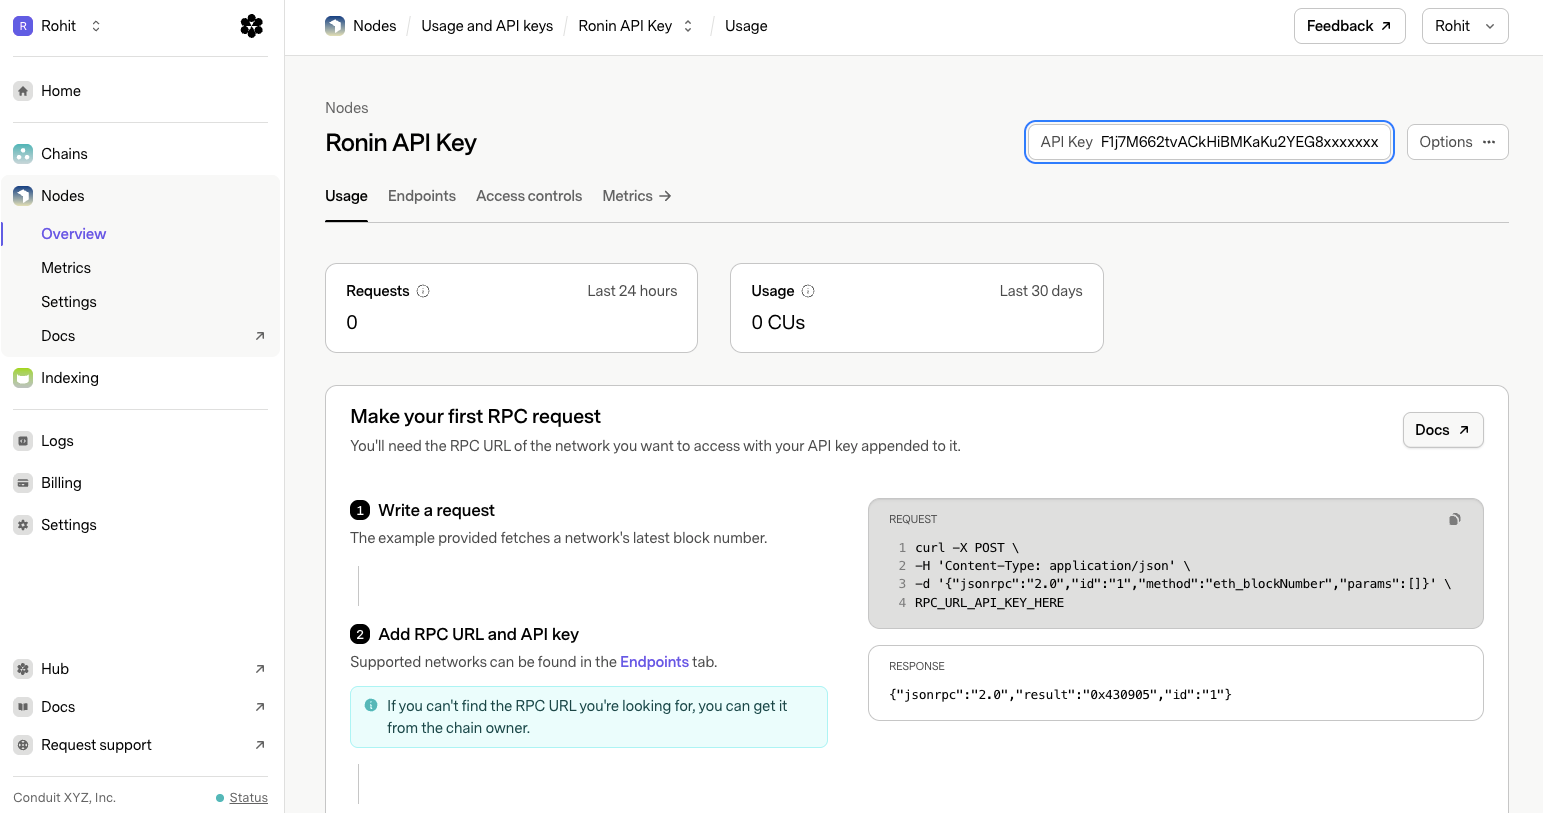Follow the Endpoints link in step two
This screenshot has width=1543, height=813.
click(x=654, y=662)
